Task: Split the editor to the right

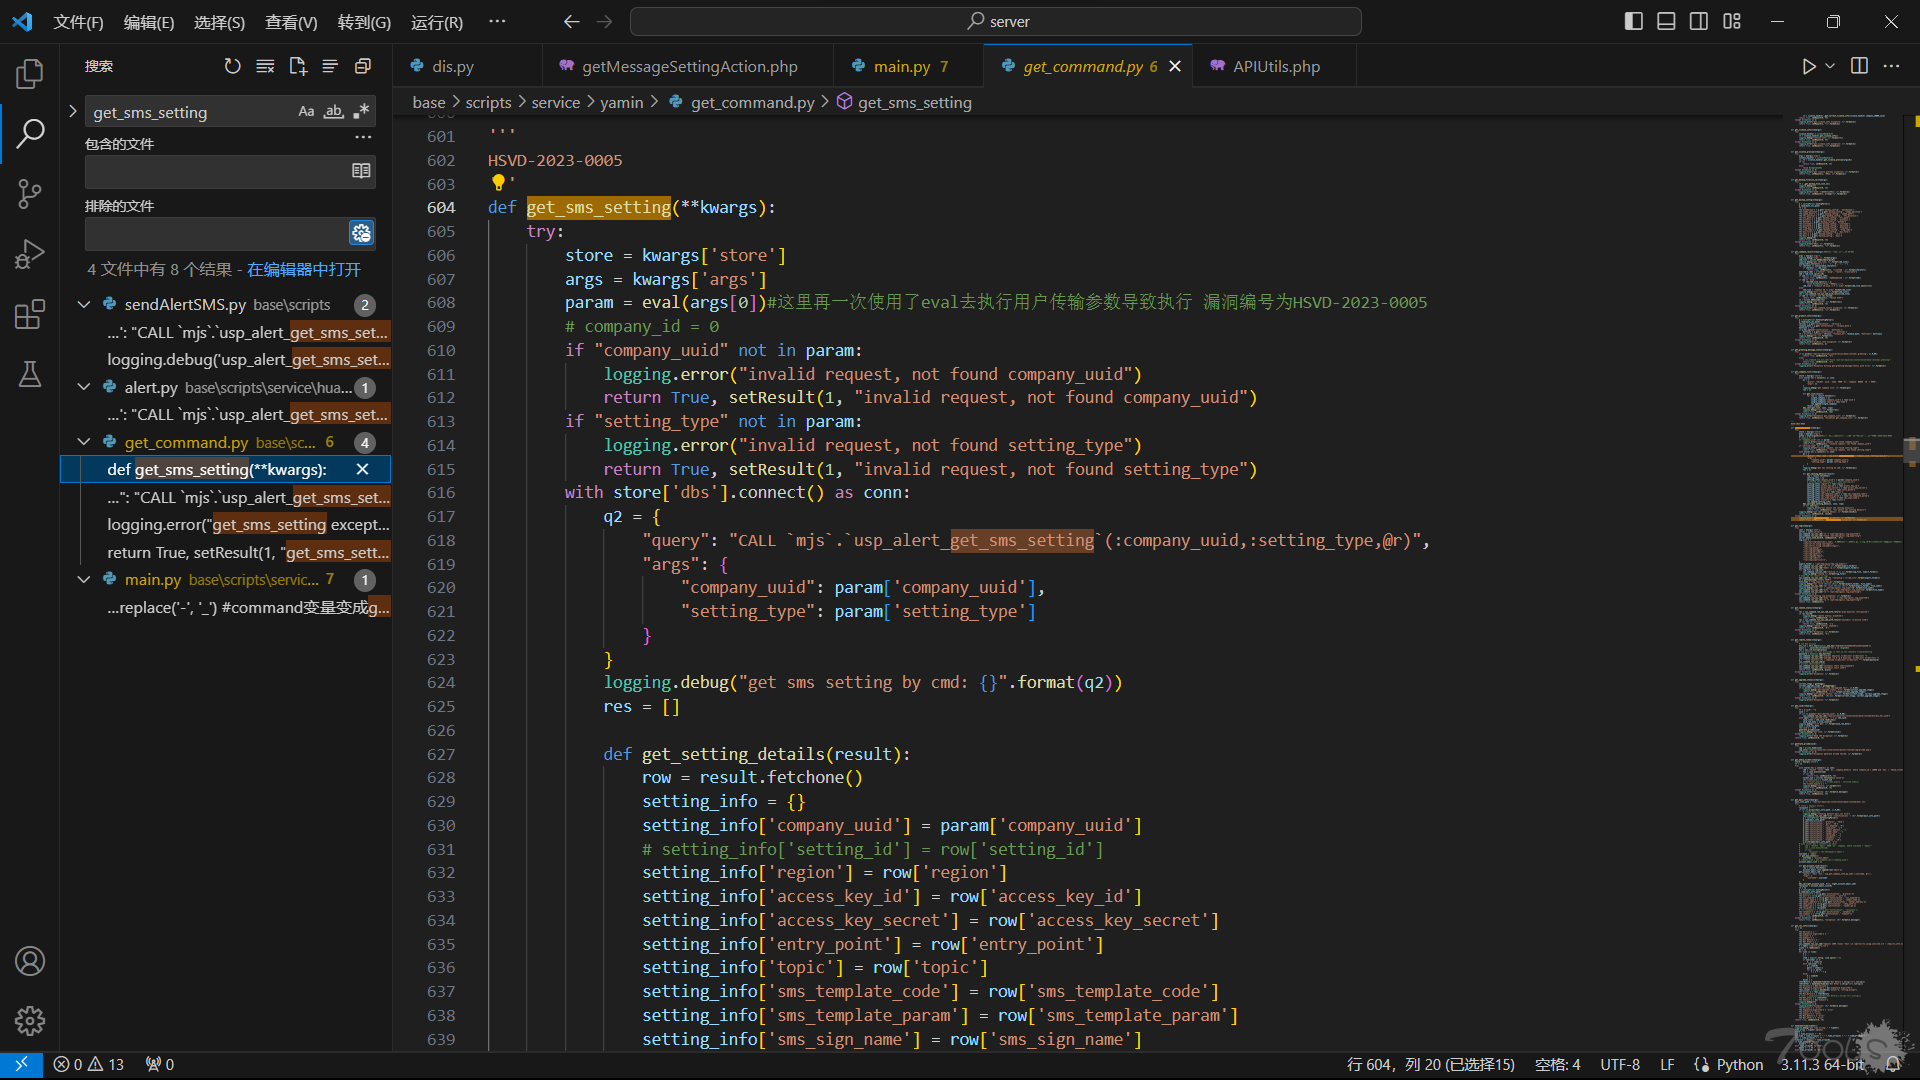Action: coord(1859,66)
